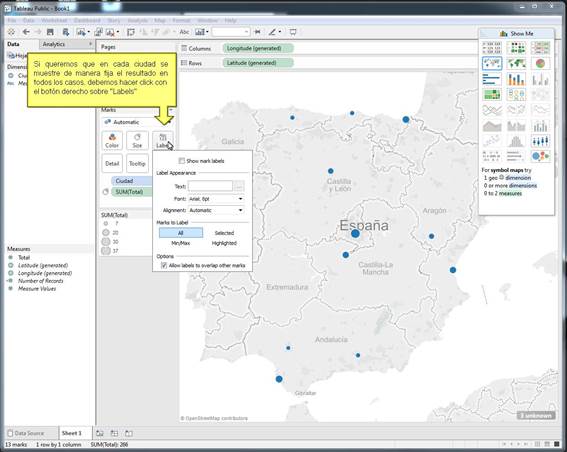Select the horizontal bars chart in Show Me

click(492, 79)
